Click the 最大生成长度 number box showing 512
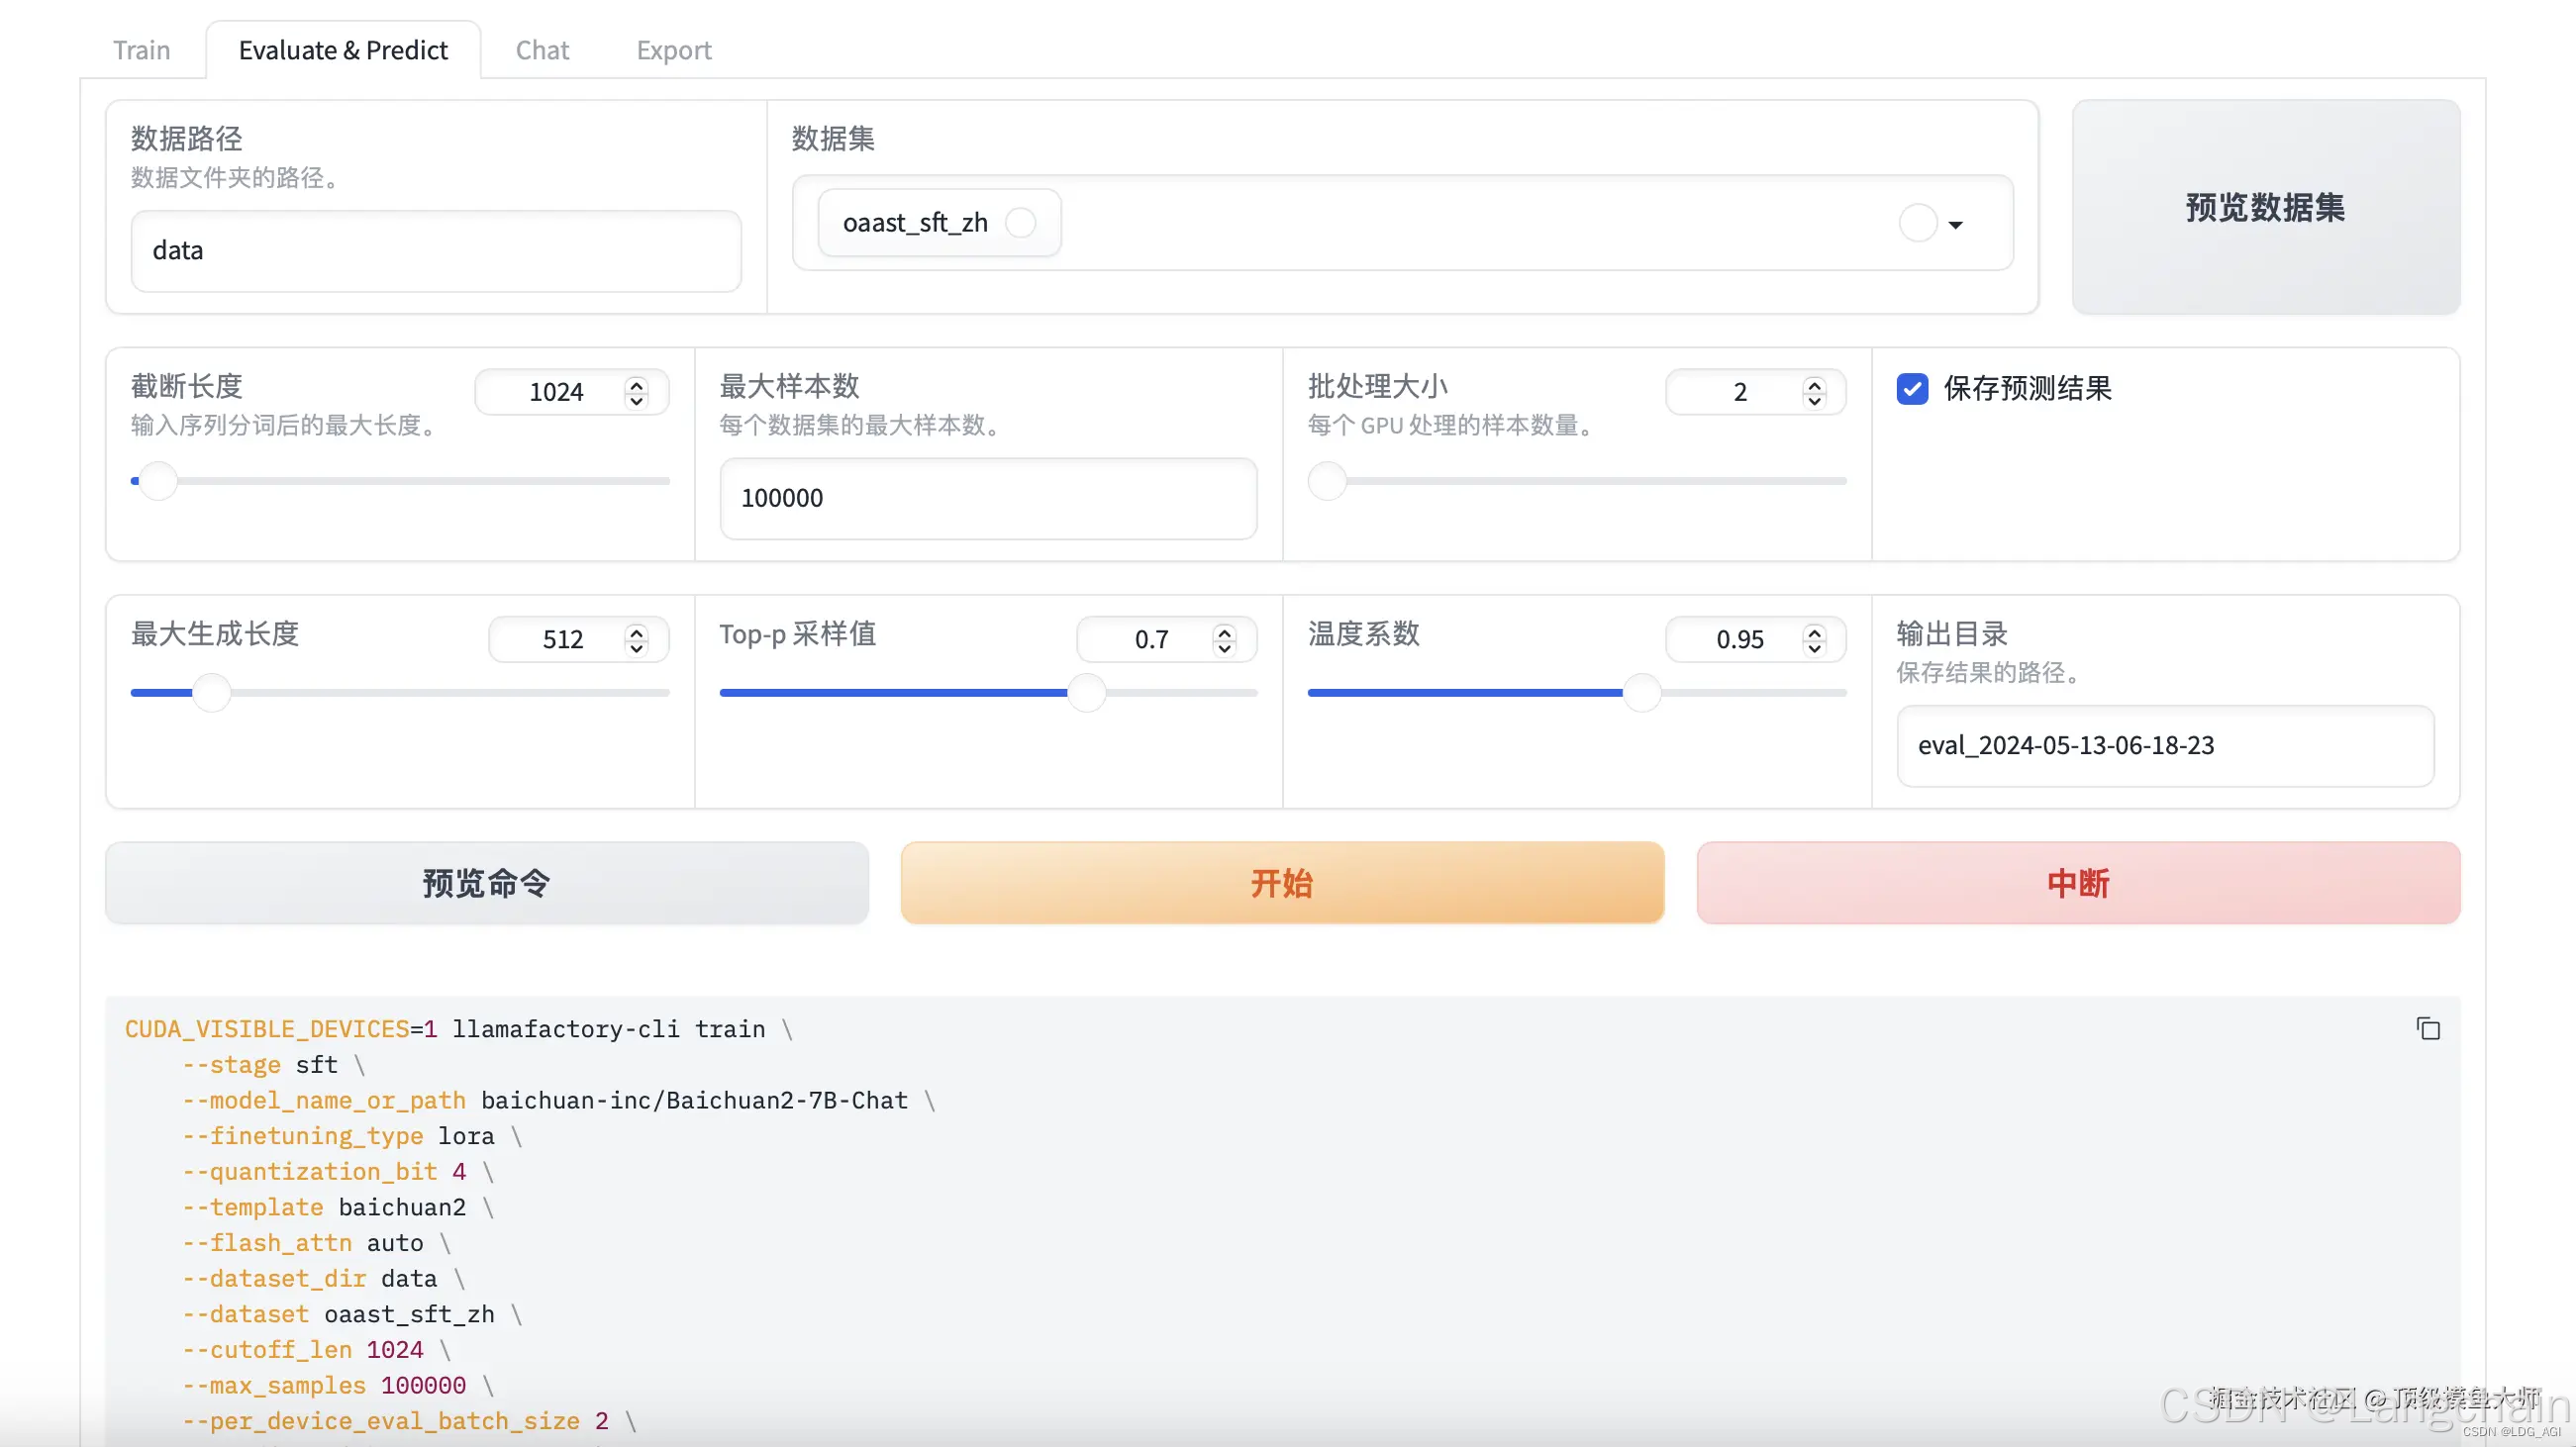Image resolution: width=2576 pixels, height=1447 pixels. coord(578,639)
